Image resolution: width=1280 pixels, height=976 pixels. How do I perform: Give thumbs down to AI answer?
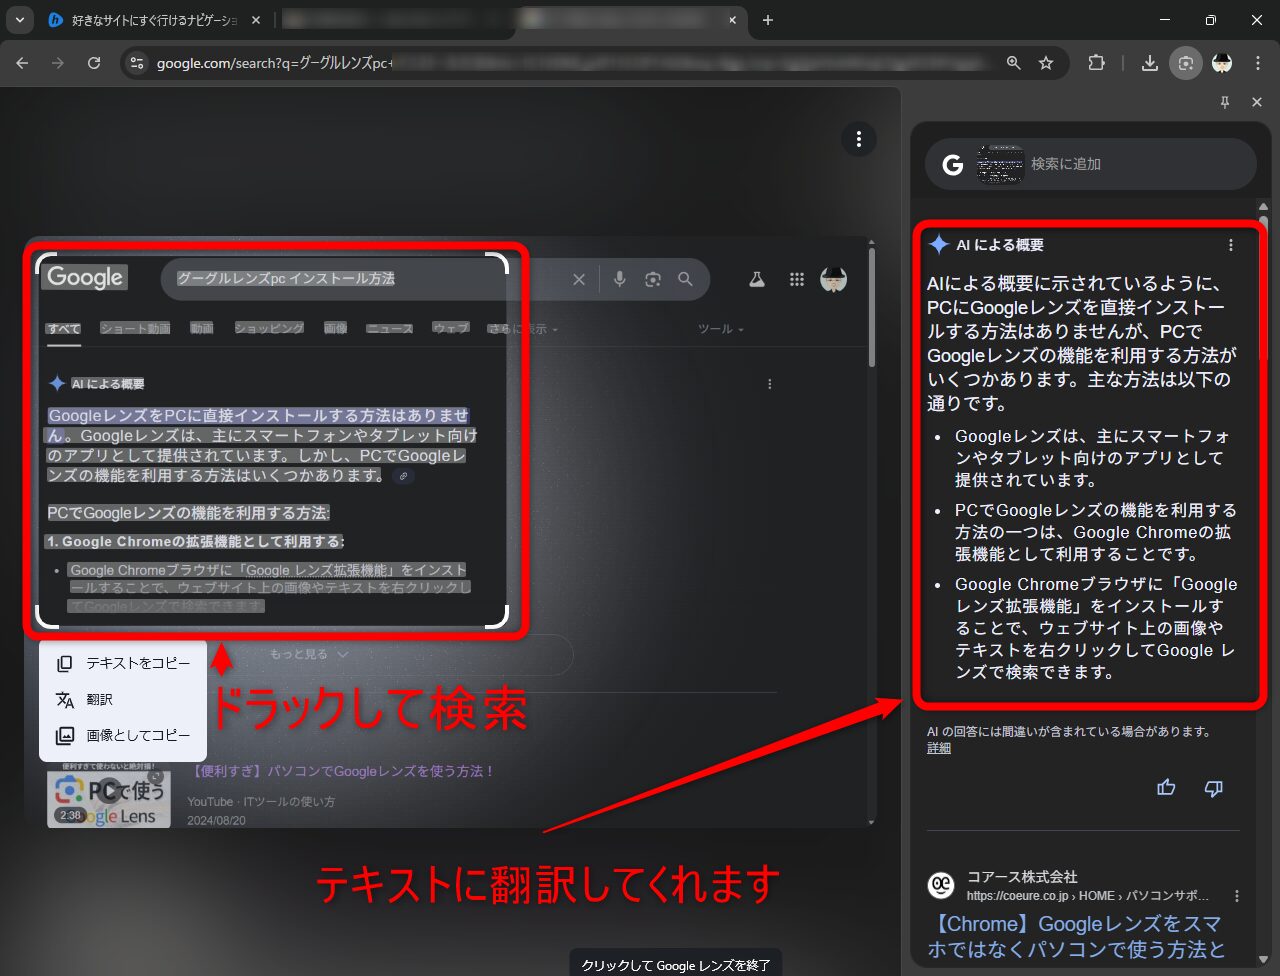pyautogui.click(x=1214, y=788)
